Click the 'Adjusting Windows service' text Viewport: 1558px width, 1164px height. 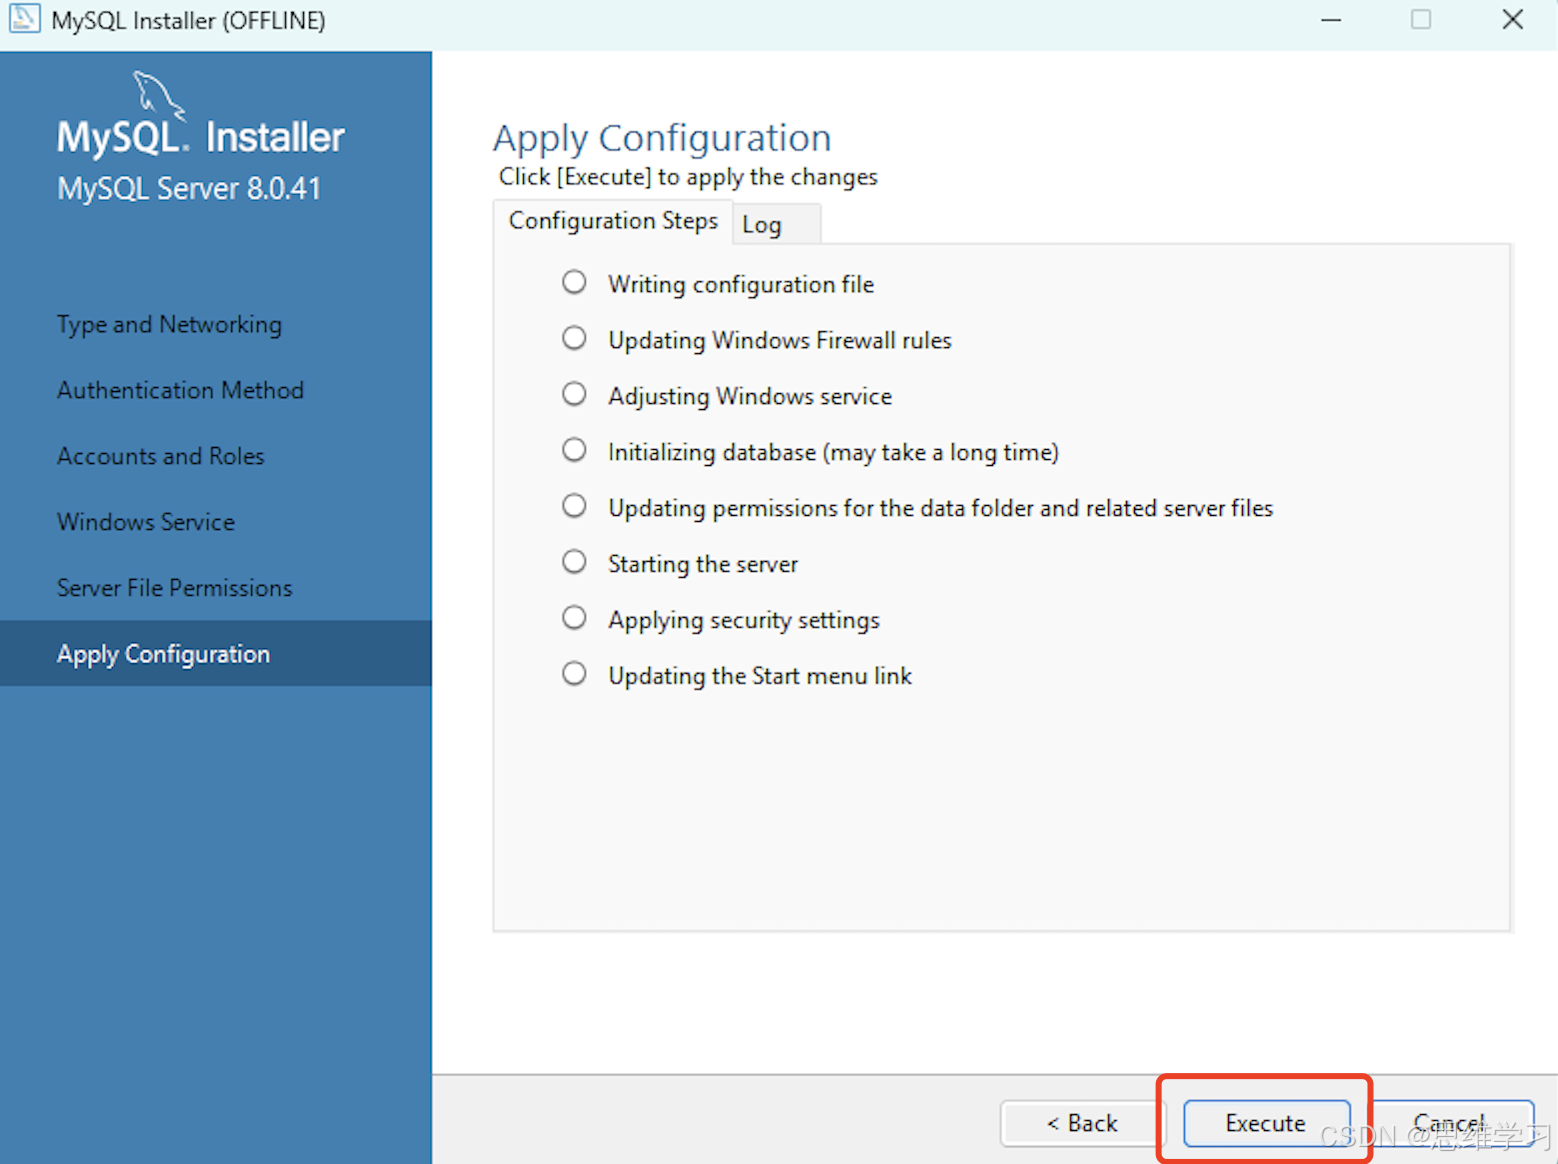click(750, 396)
